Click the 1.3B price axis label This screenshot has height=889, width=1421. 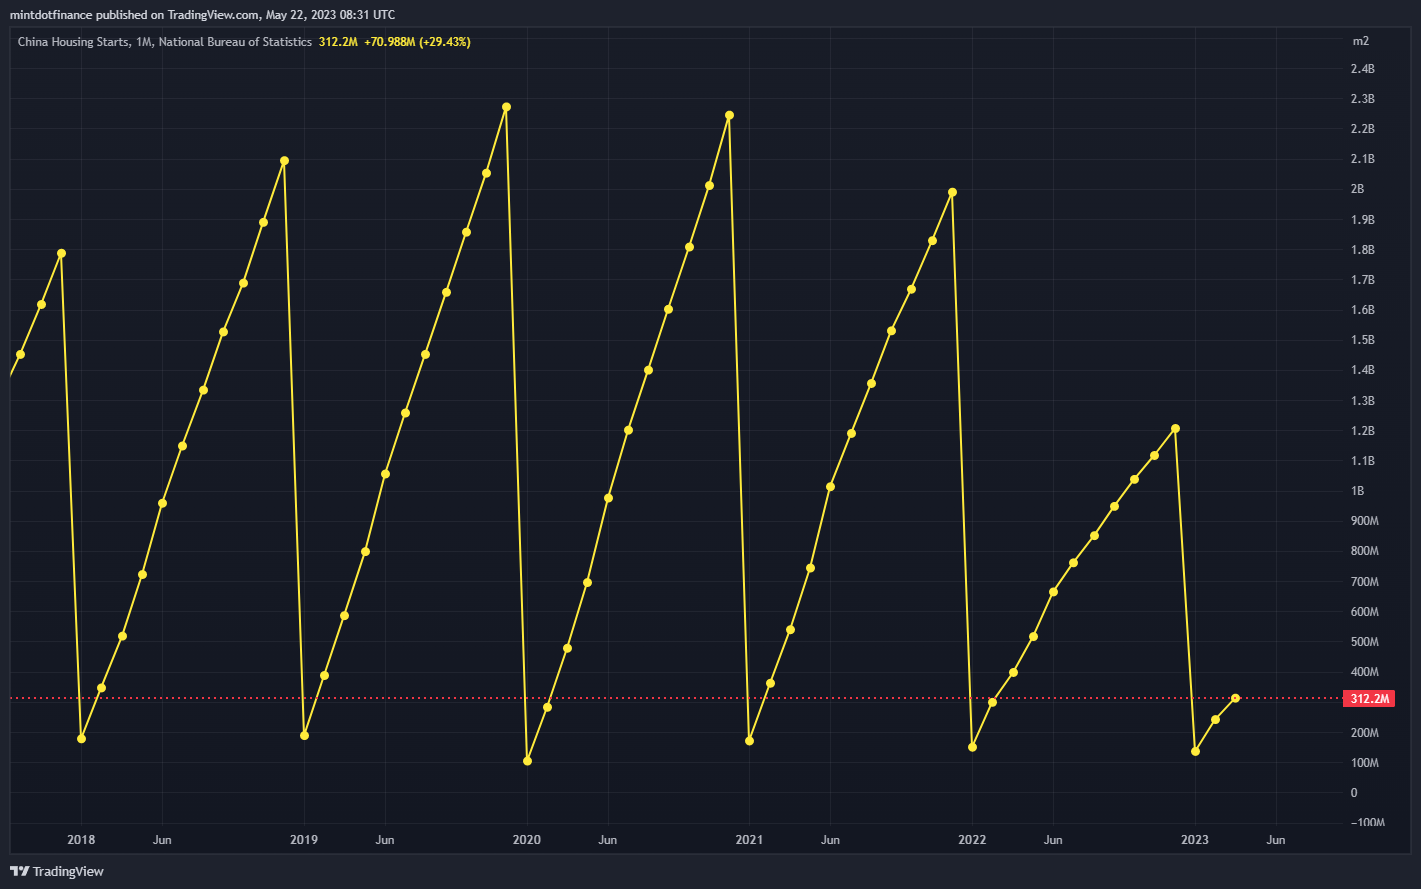[1362, 401]
